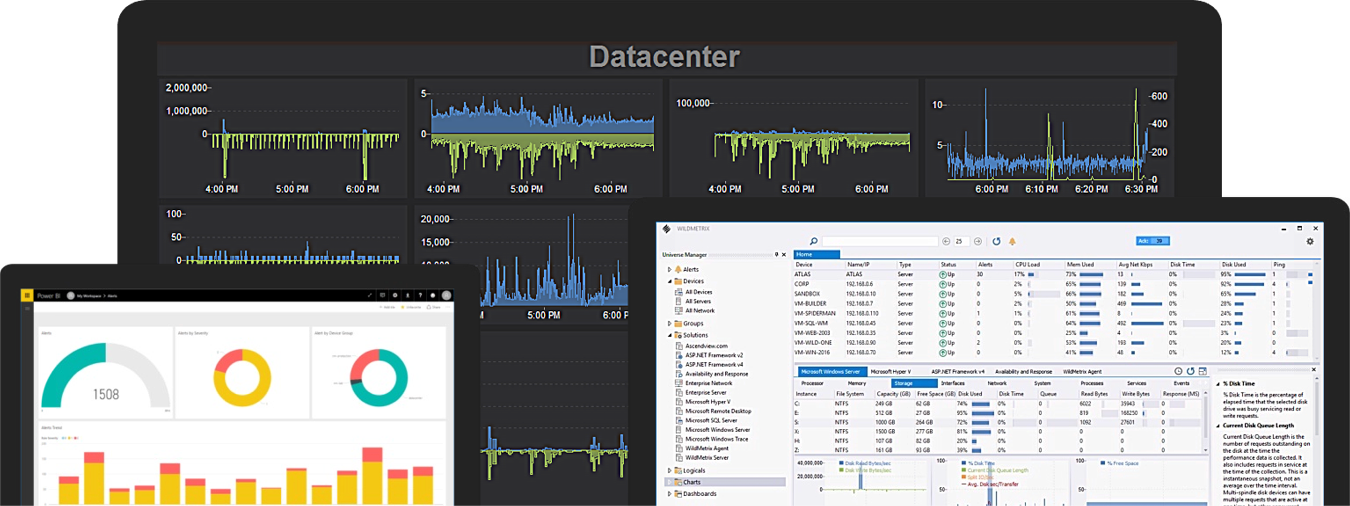Open Microsoft Hyper V solution in tree
This screenshot has height=506, width=1350.
[x=707, y=401]
